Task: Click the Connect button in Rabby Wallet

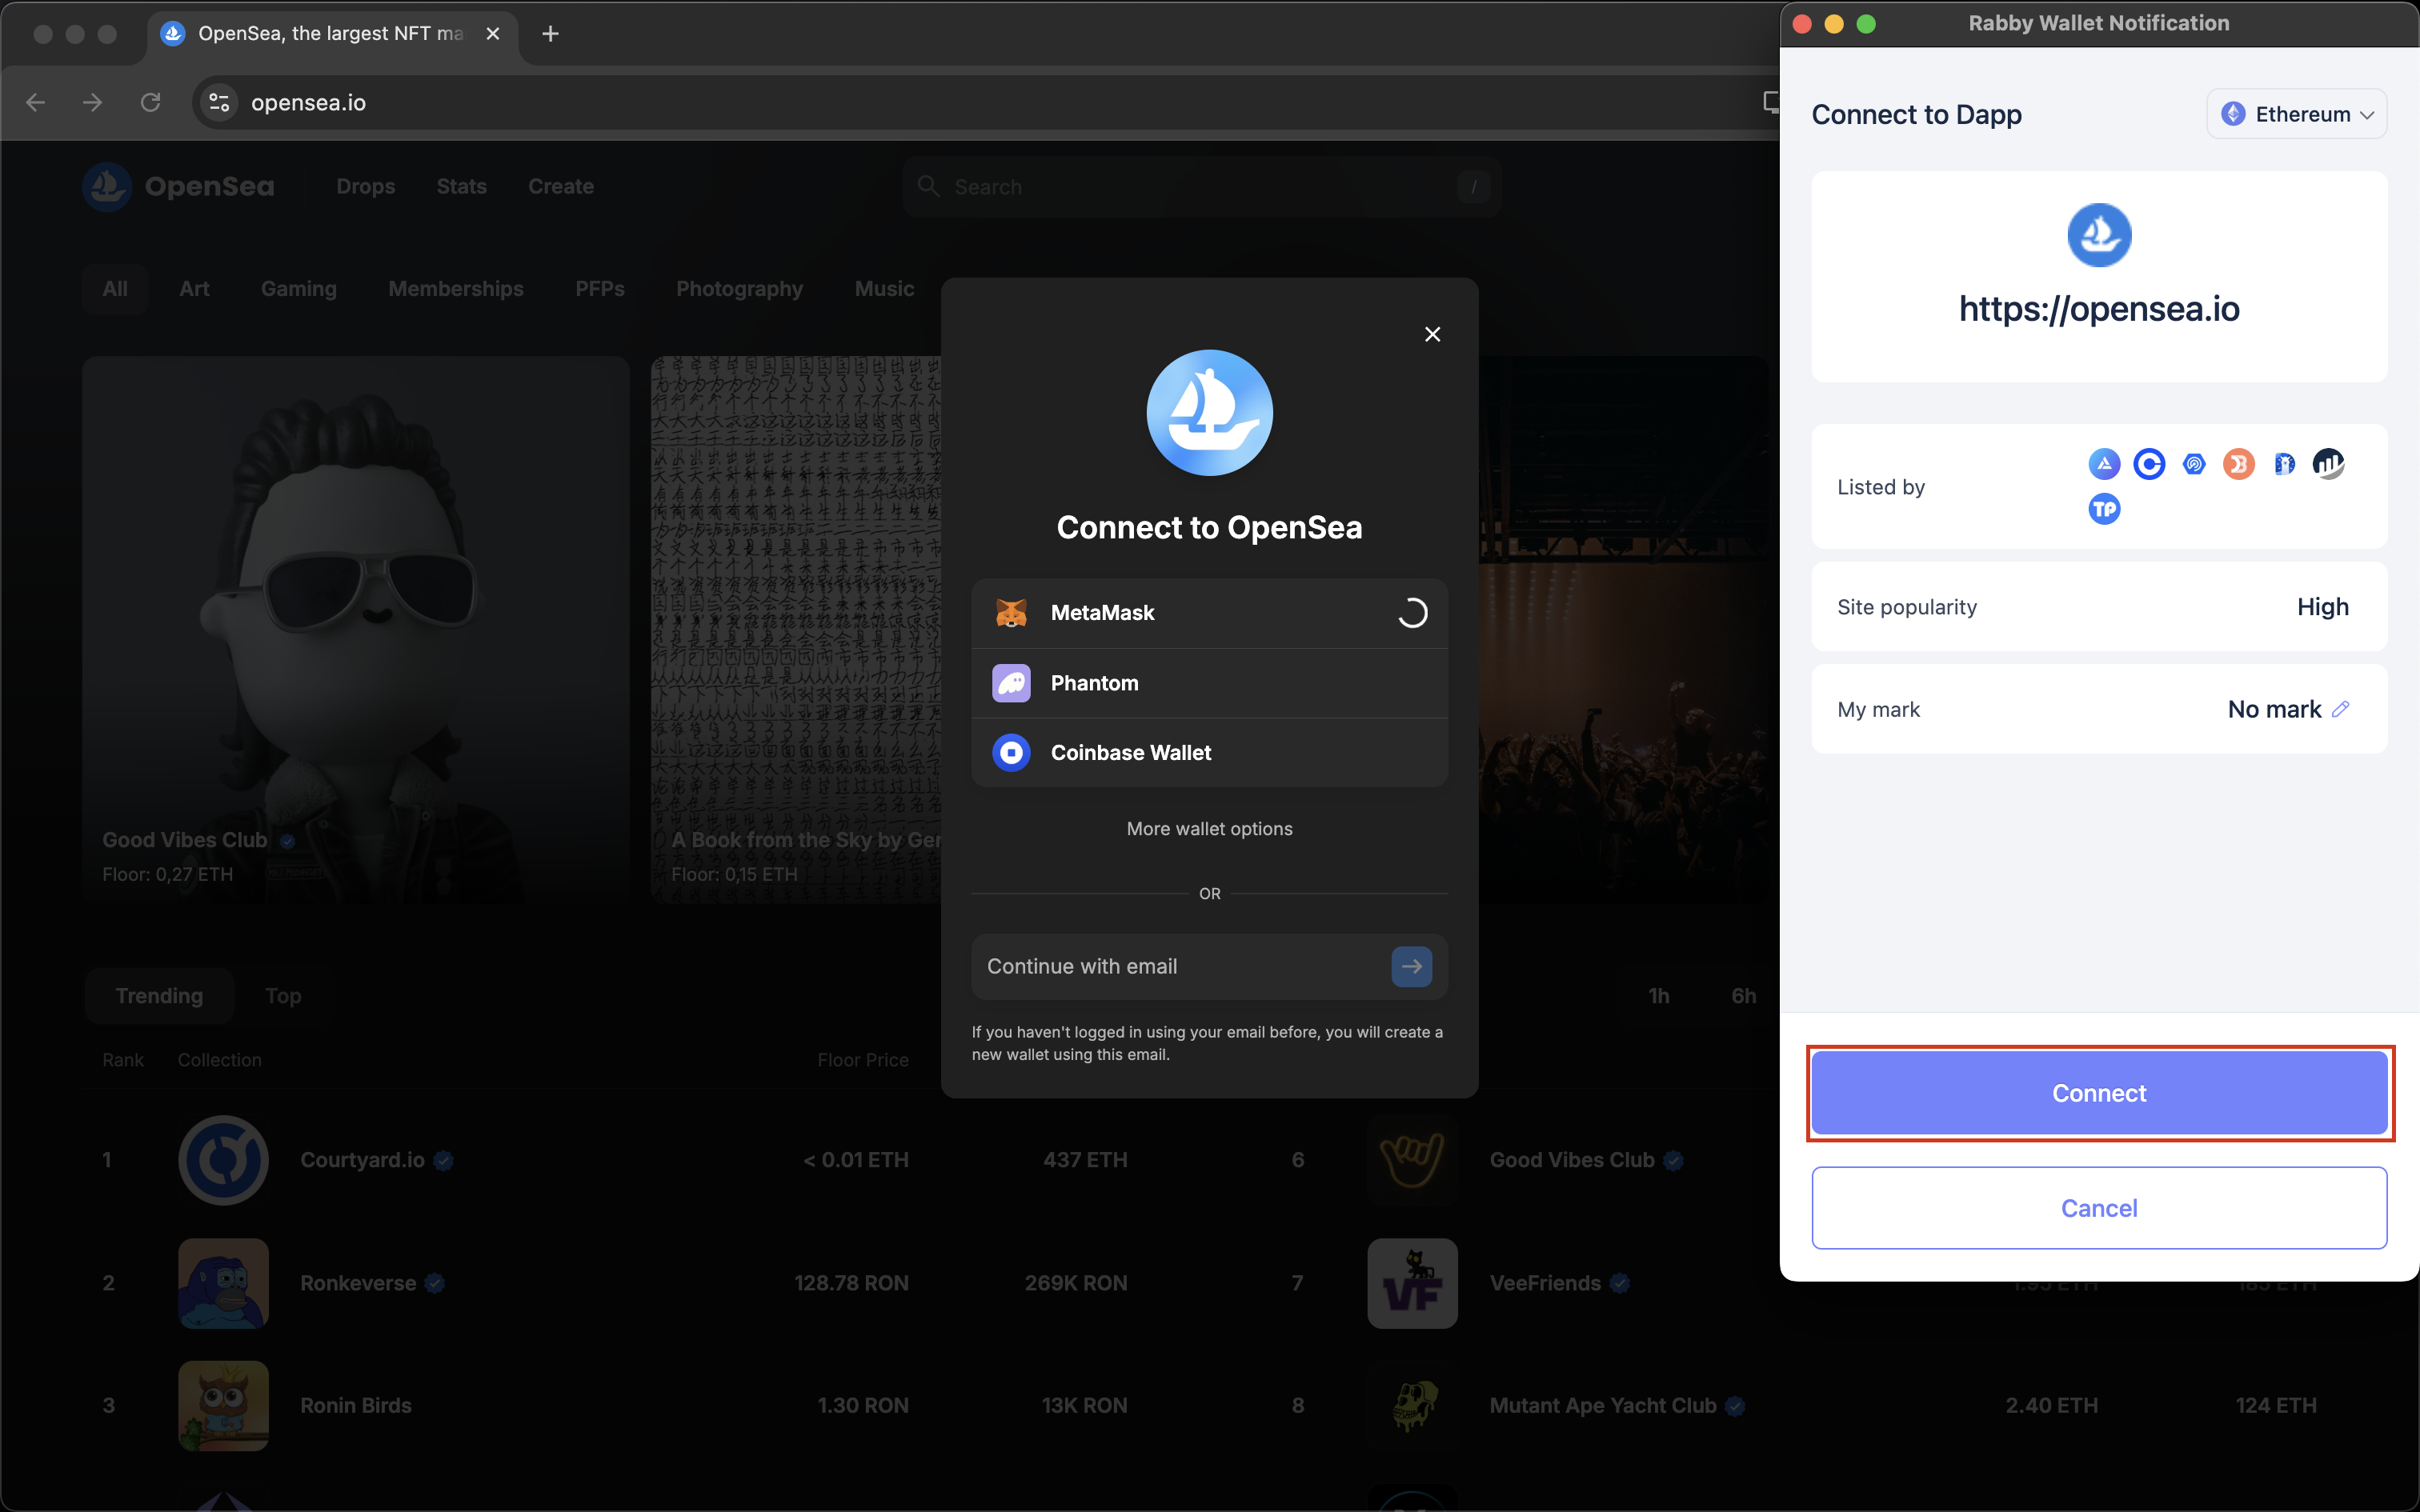Action: 2099,1093
